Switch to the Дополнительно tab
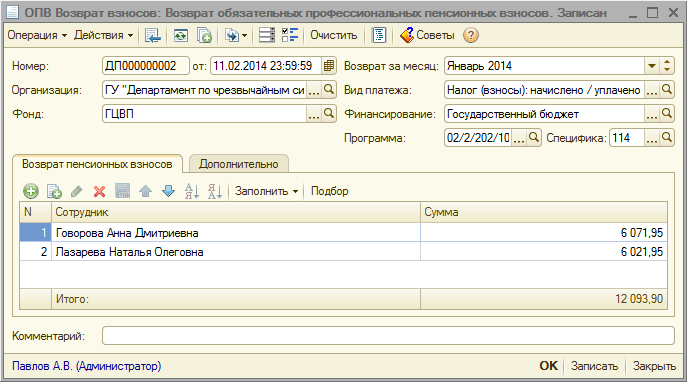The image size is (687, 382). (239, 164)
